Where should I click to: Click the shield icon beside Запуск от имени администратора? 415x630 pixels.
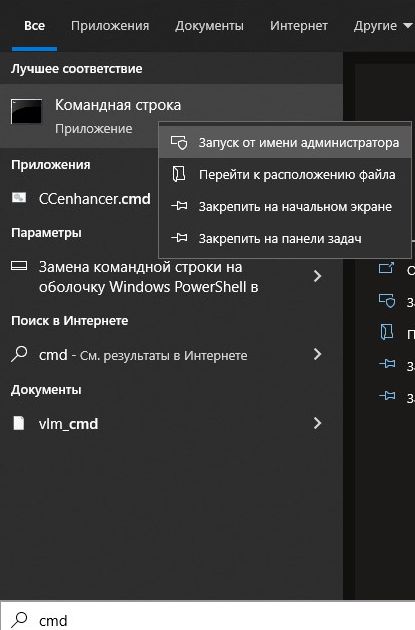(179, 142)
